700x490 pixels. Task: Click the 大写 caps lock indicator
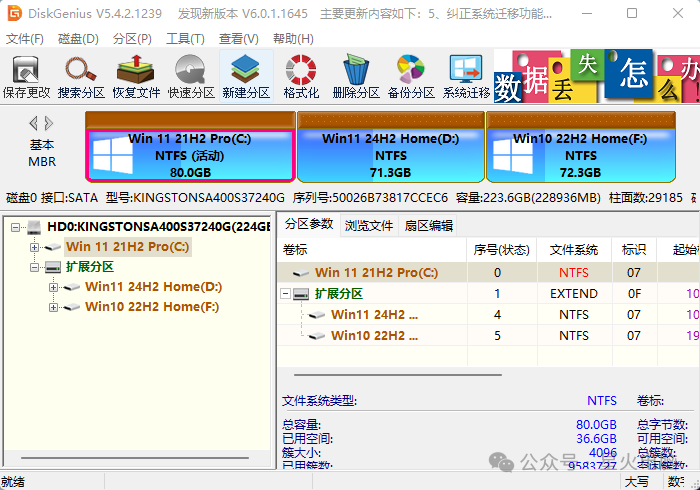[637, 482]
